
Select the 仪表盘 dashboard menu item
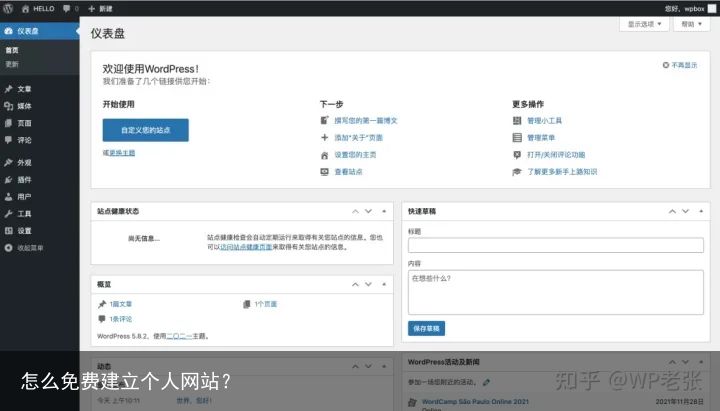tap(39, 31)
